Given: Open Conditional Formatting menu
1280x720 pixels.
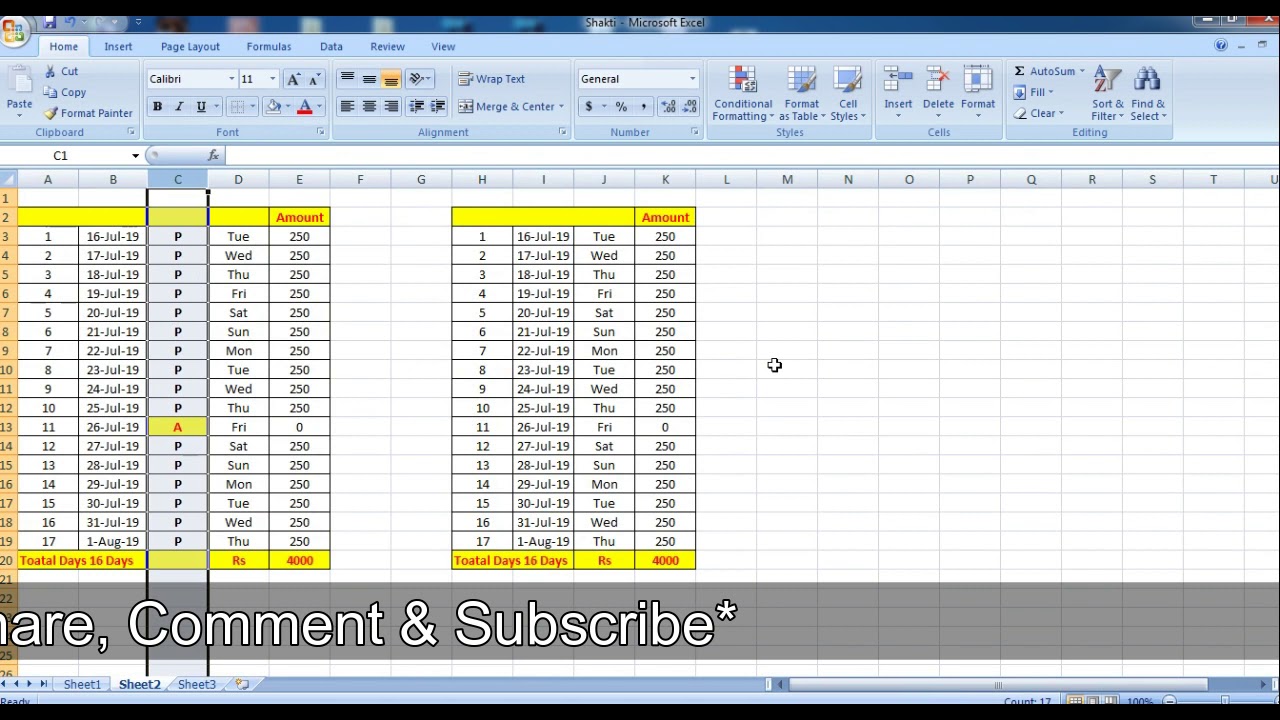Looking at the screenshot, I should 743,94.
